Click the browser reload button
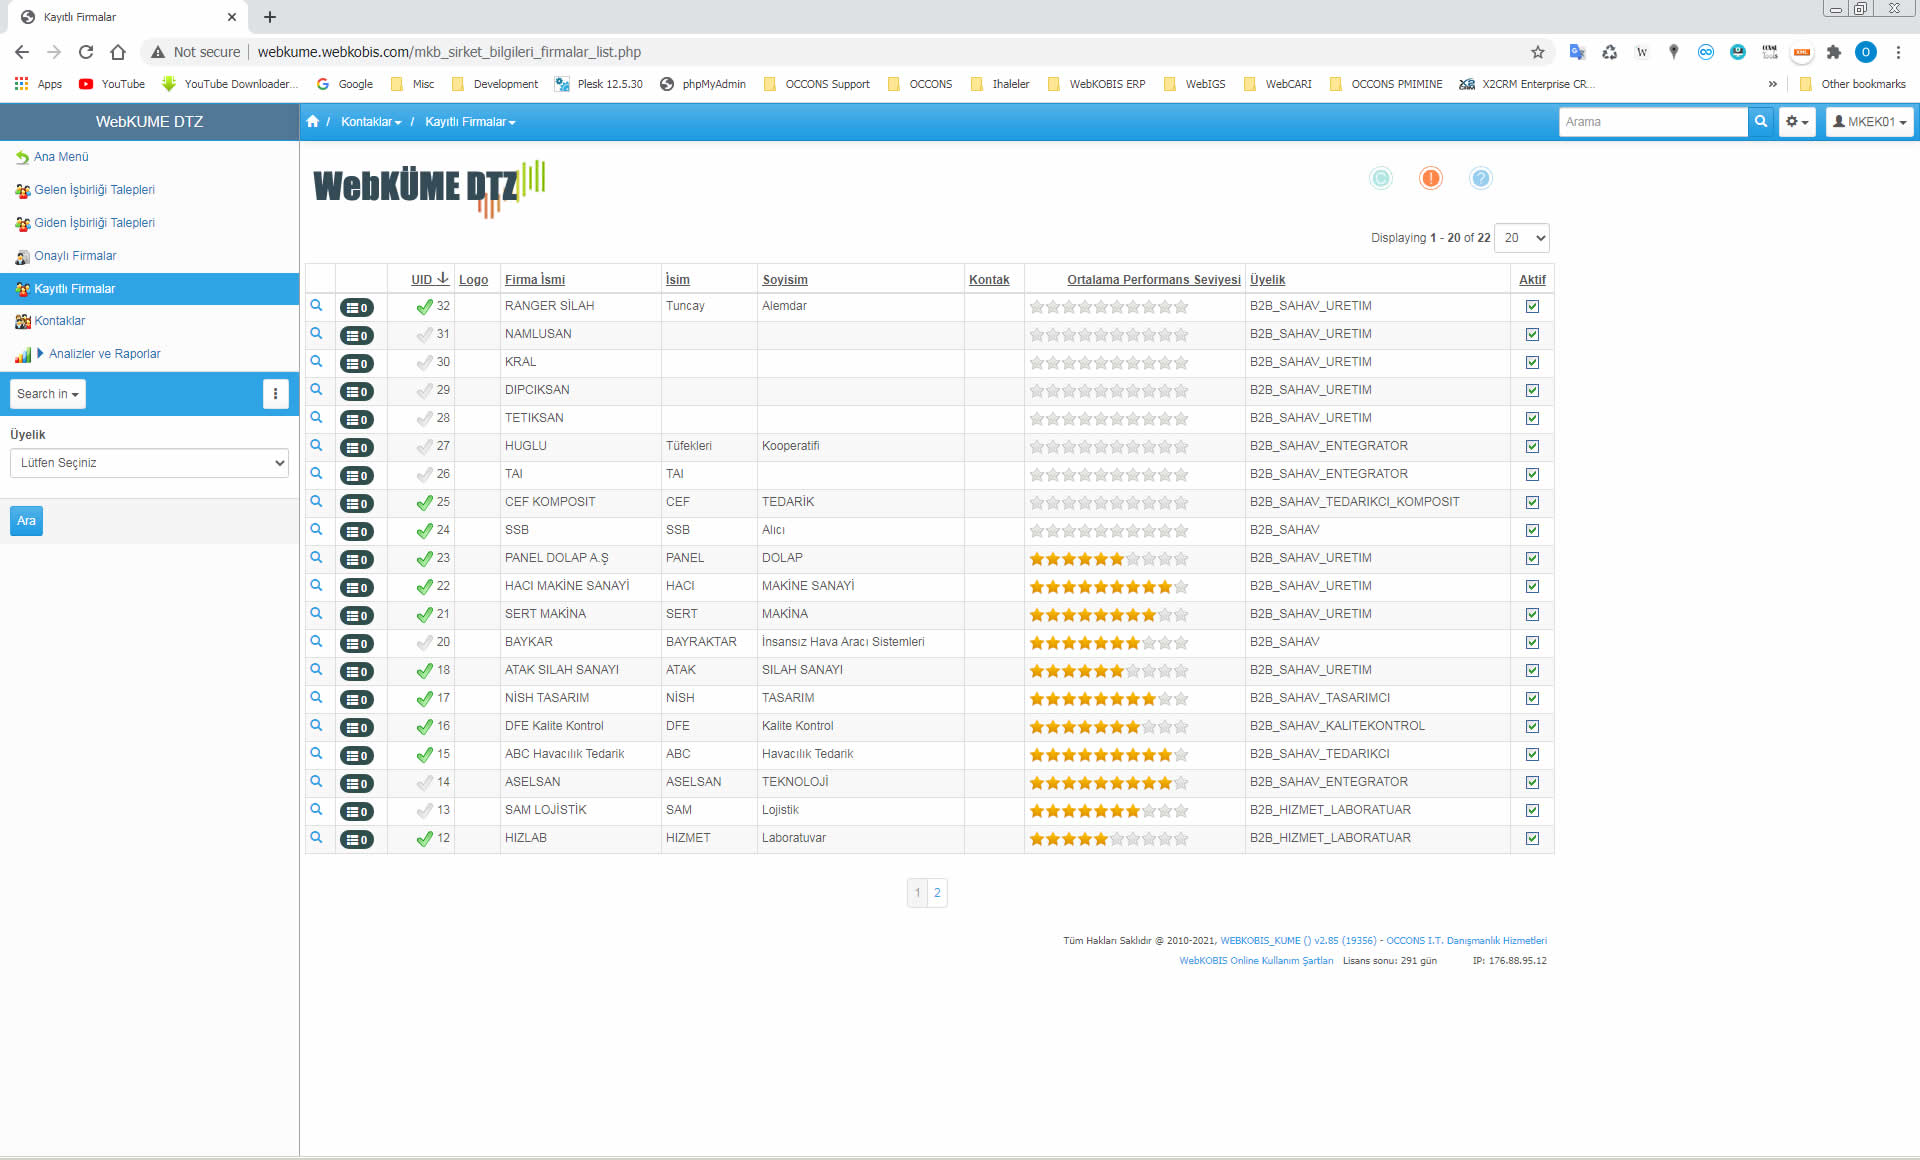Image resolution: width=1920 pixels, height=1160 pixels. [x=86, y=52]
